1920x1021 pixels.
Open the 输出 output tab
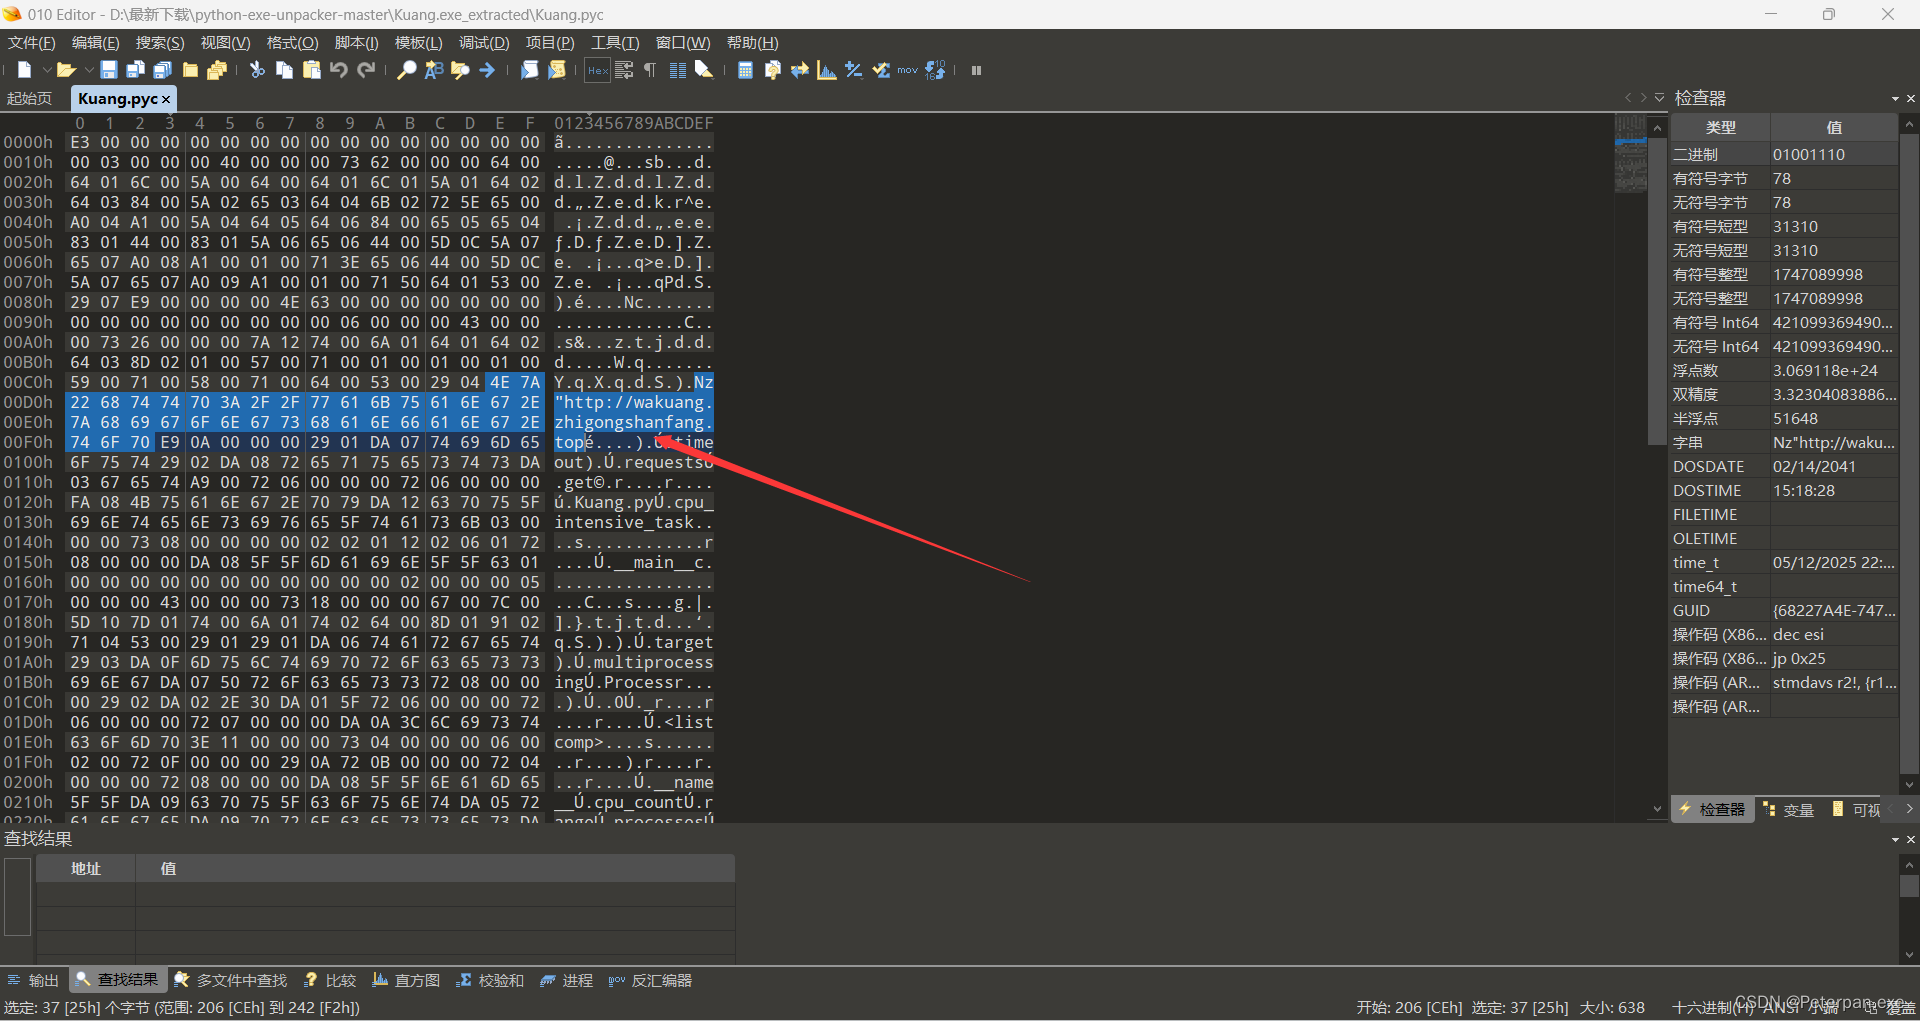(x=33, y=981)
